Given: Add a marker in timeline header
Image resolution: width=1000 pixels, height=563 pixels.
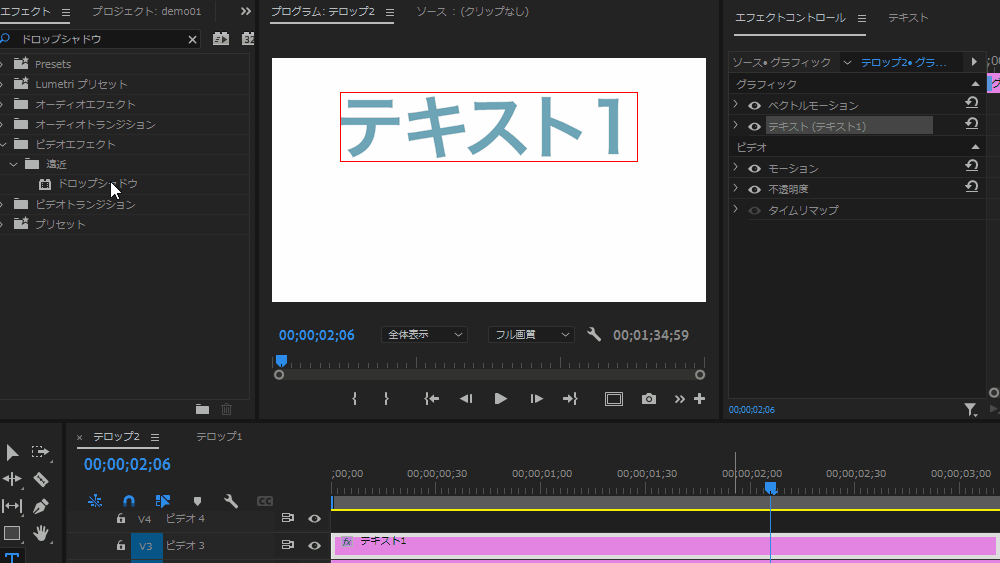Looking at the screenshot, I should click(197, 501).
